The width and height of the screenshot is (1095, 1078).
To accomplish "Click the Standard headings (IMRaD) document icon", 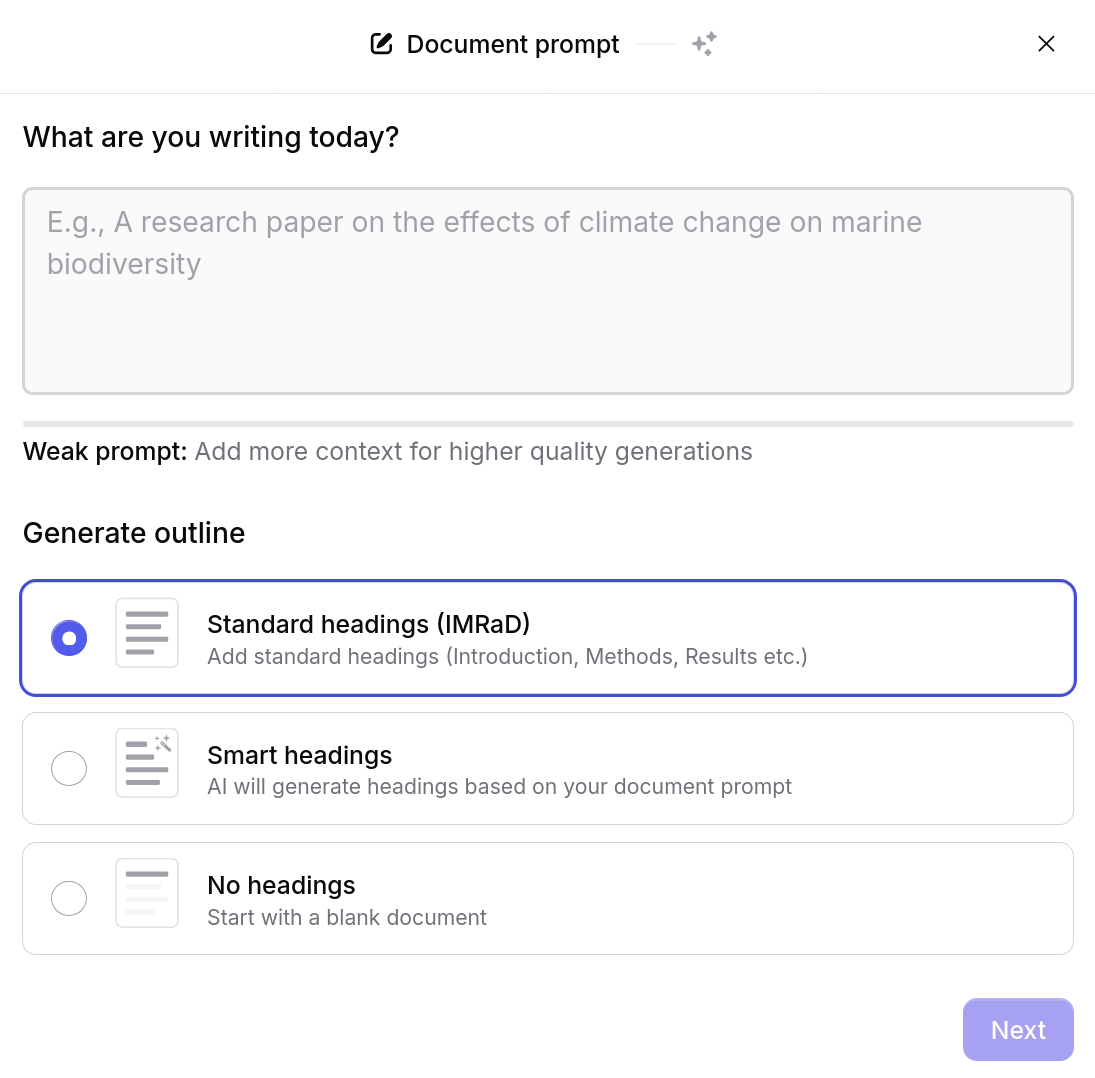I will point(146,632).
